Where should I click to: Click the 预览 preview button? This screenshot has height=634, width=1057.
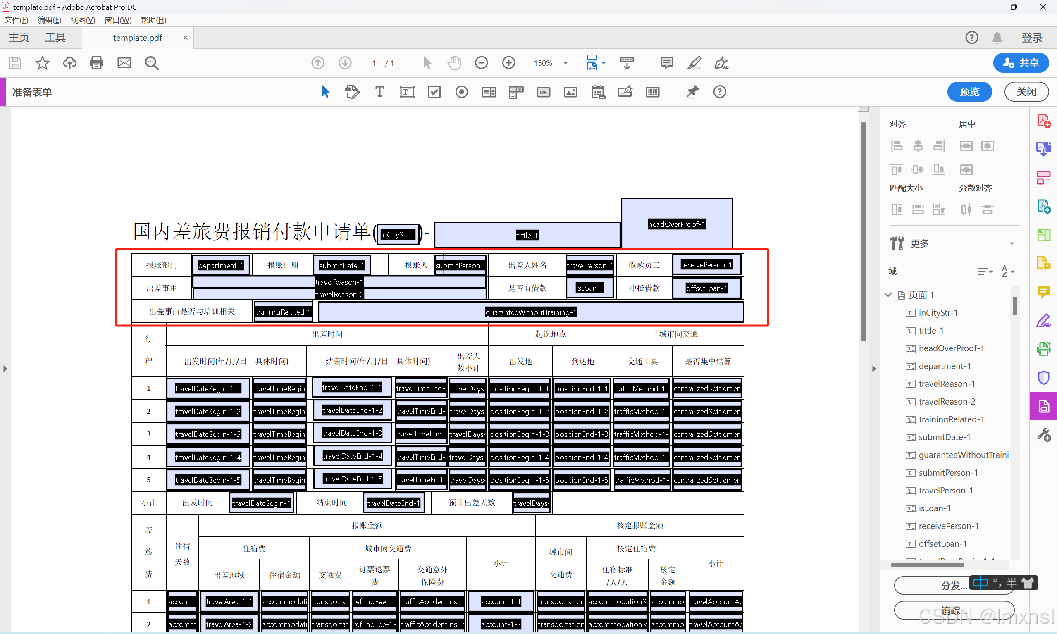tap(969, 92)
